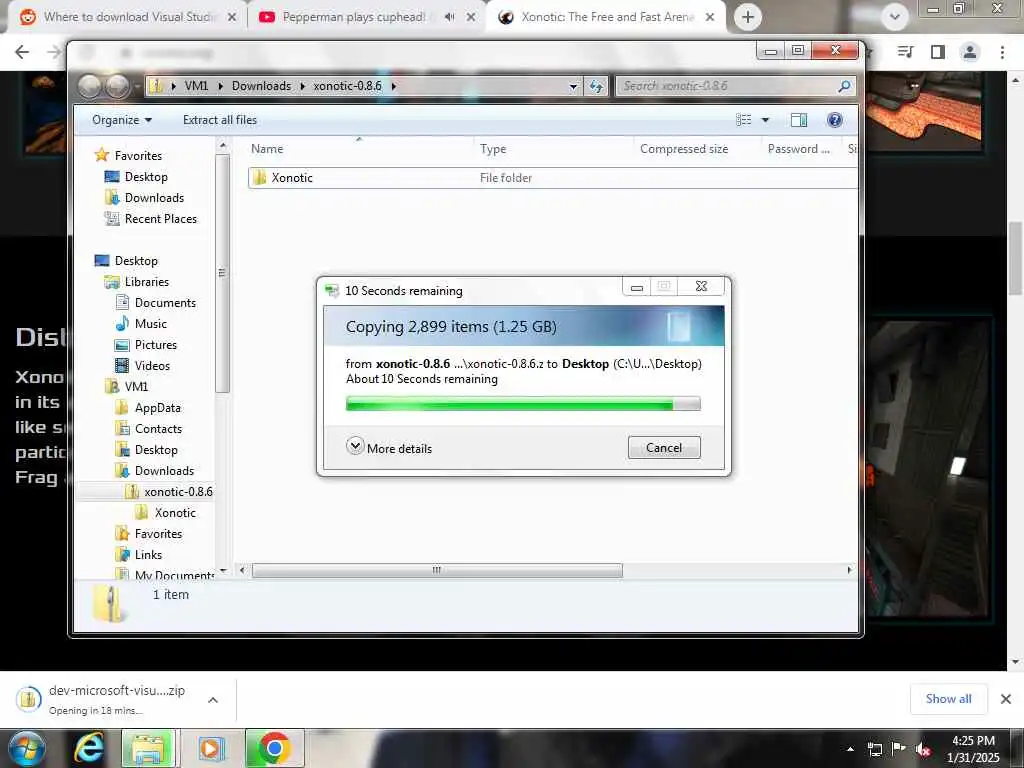This screenshot has width=1024, height=768.
Task: Switch to Where to download Visual Studio tab
Action: tap(128, 17)
